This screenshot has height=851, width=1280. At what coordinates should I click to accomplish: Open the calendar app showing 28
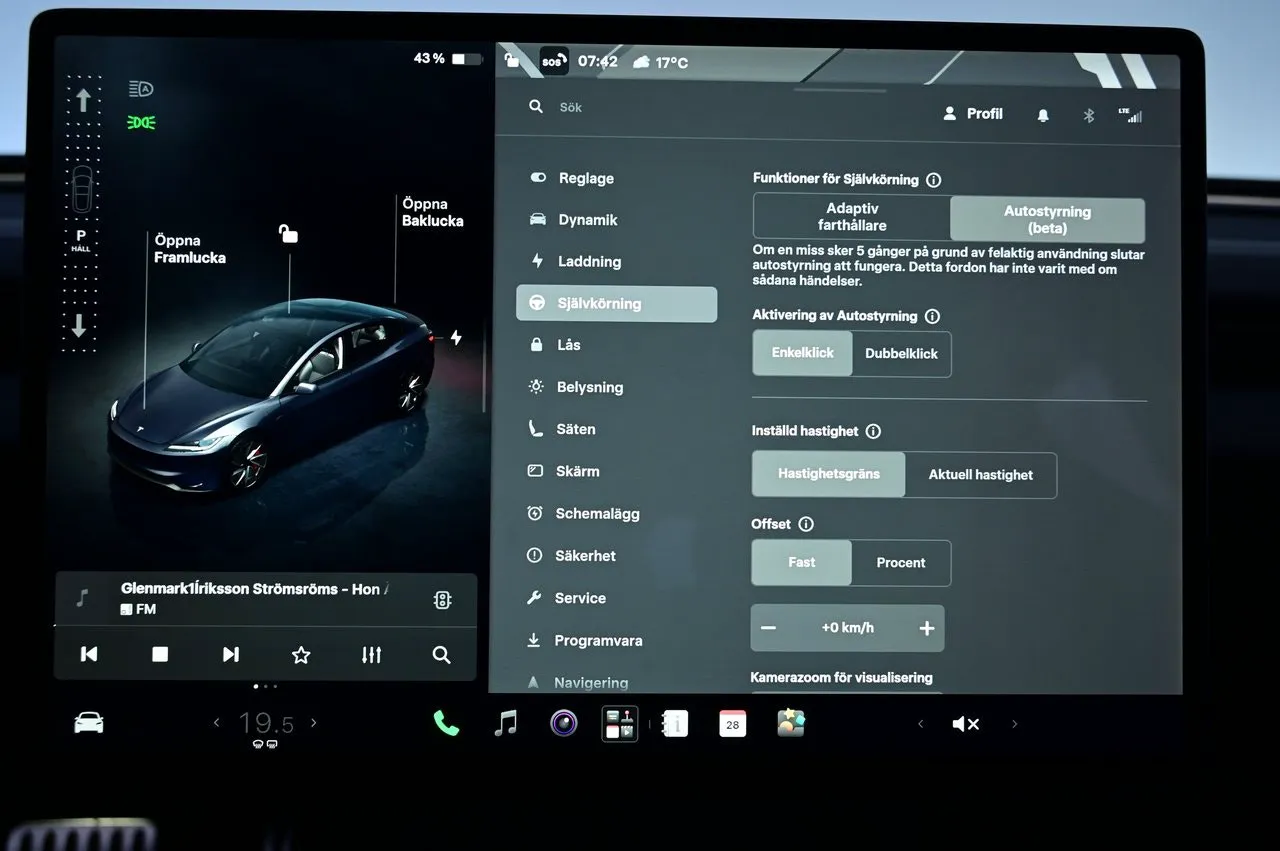[x=732, y=723]
